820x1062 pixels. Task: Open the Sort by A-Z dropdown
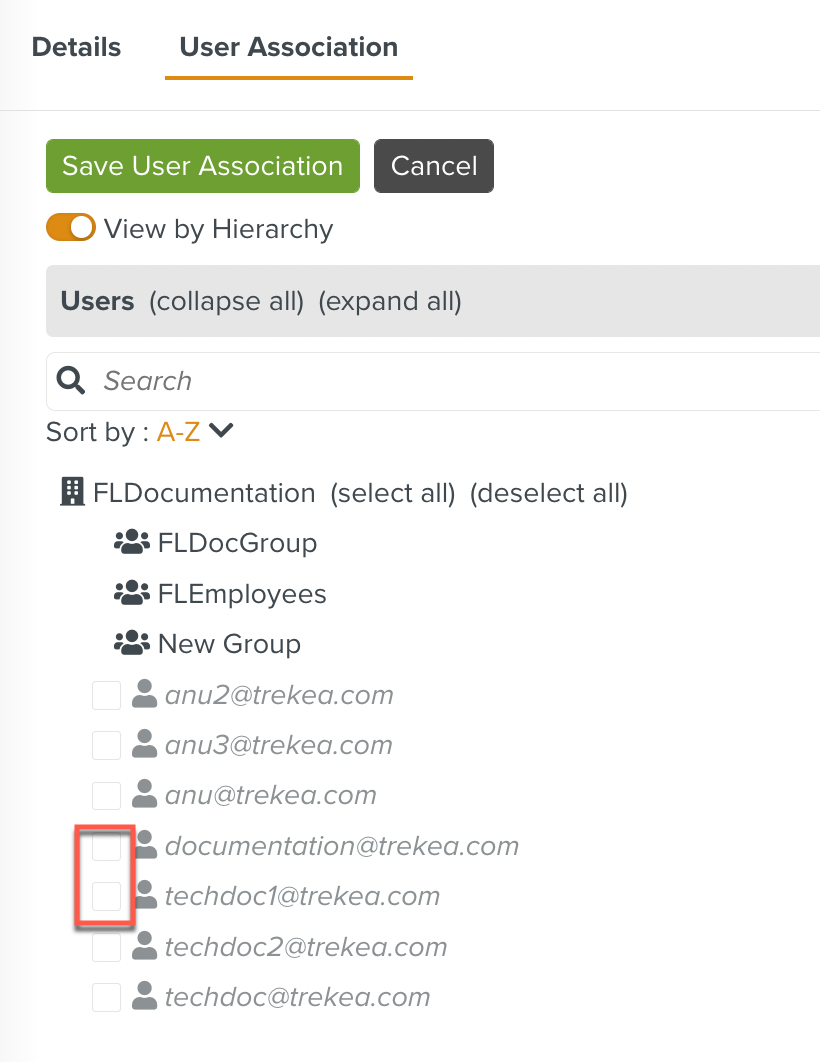(x=195, y=432)
